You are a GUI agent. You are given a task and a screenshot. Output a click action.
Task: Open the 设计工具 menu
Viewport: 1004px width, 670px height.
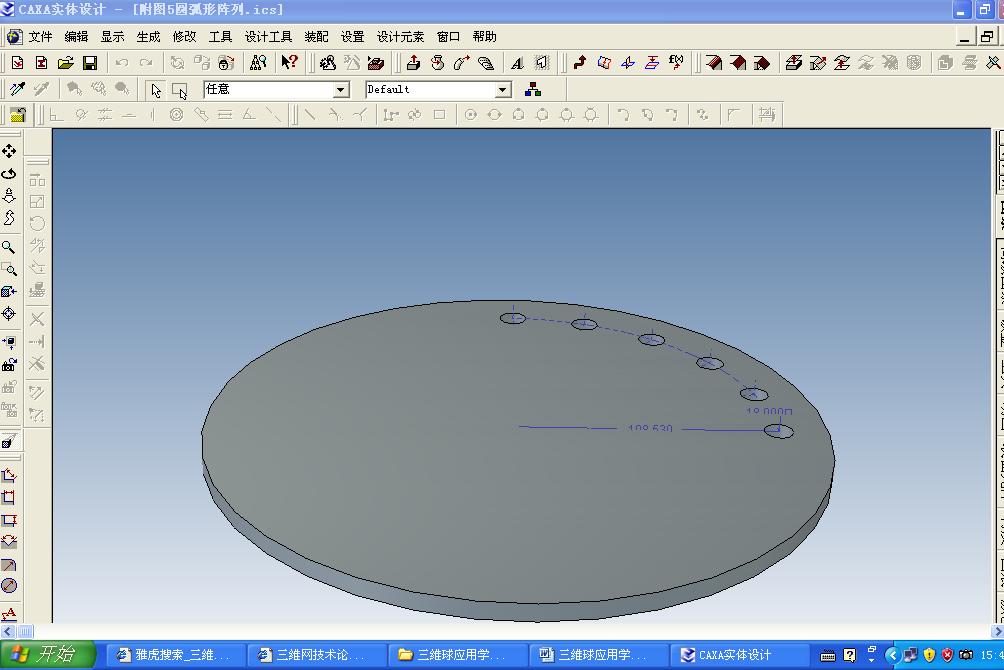click(268, 37)
